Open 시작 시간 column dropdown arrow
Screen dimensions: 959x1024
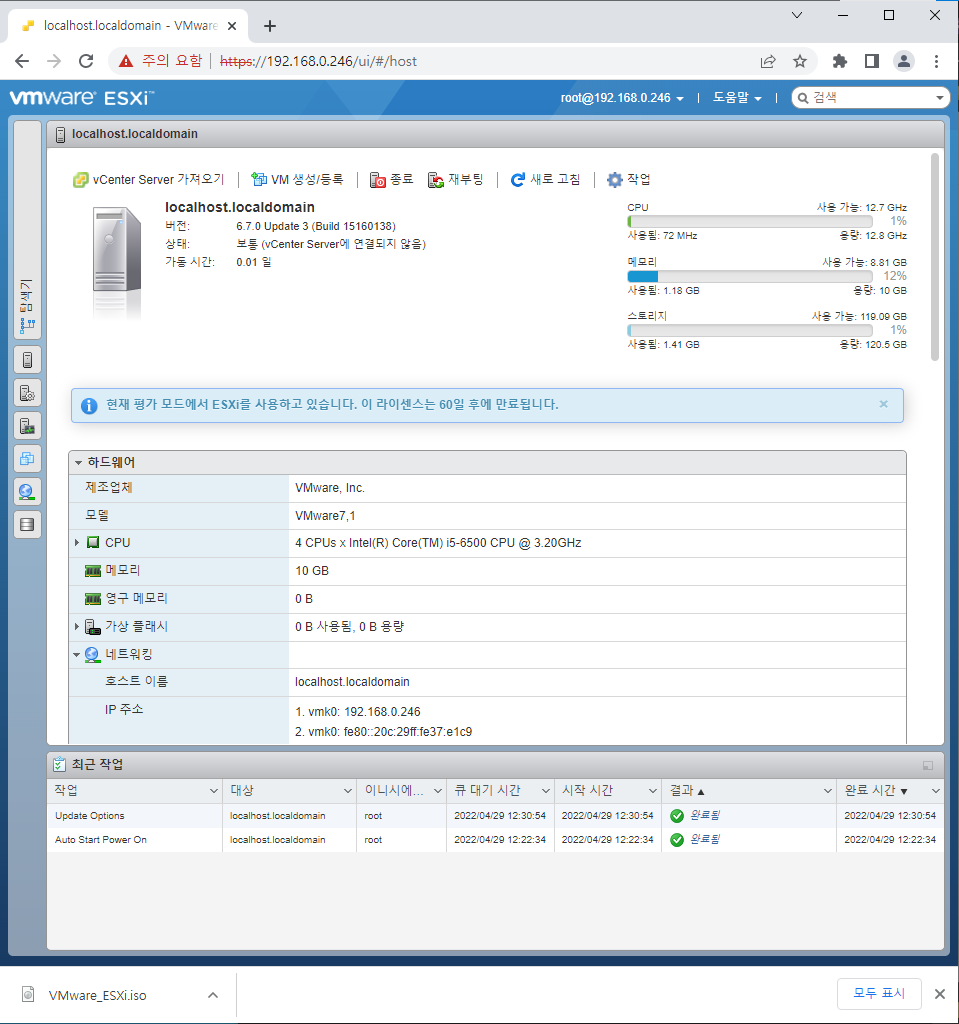[x=653, y=791]
